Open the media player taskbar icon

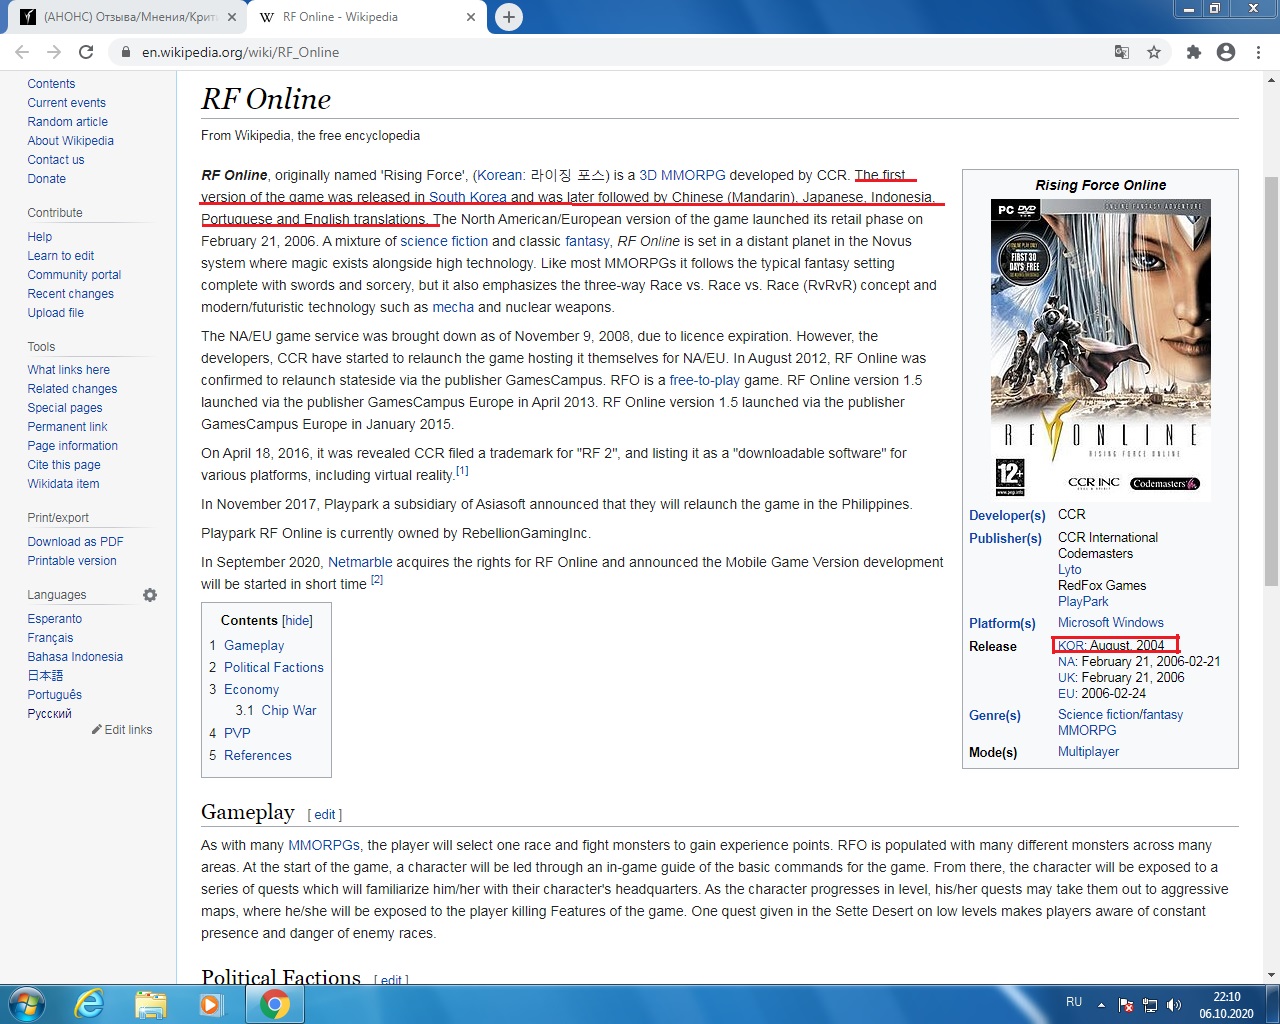pos(211,1004)
